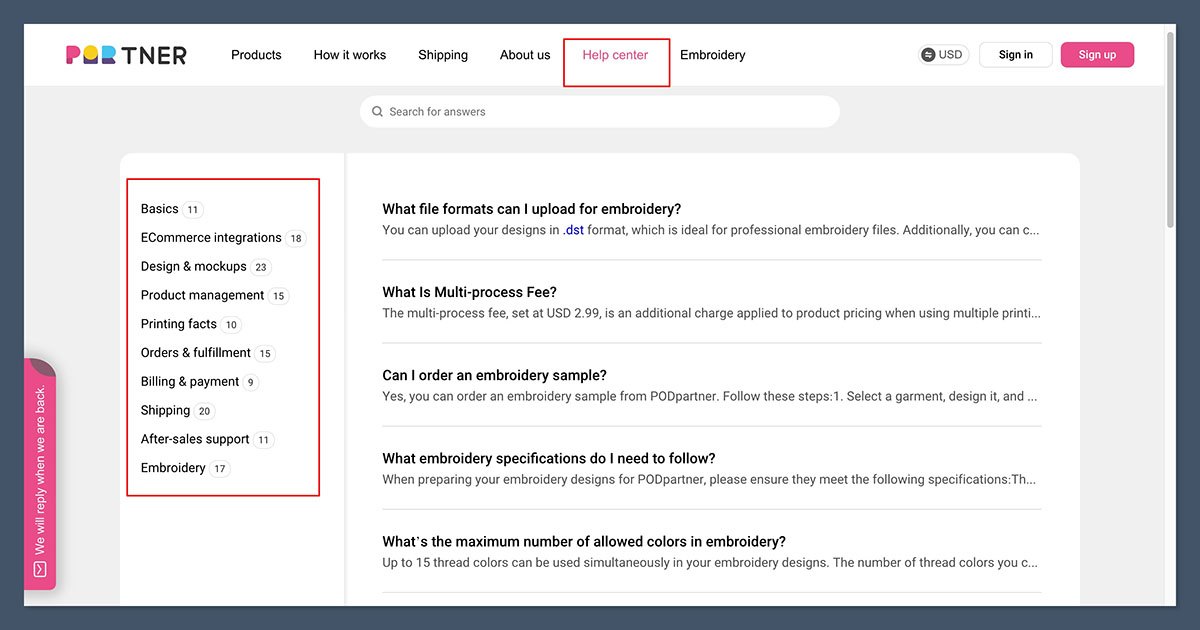1200x630 pixels.
Task: Select the ECommerce integrations category
Action: coord(210,237)
